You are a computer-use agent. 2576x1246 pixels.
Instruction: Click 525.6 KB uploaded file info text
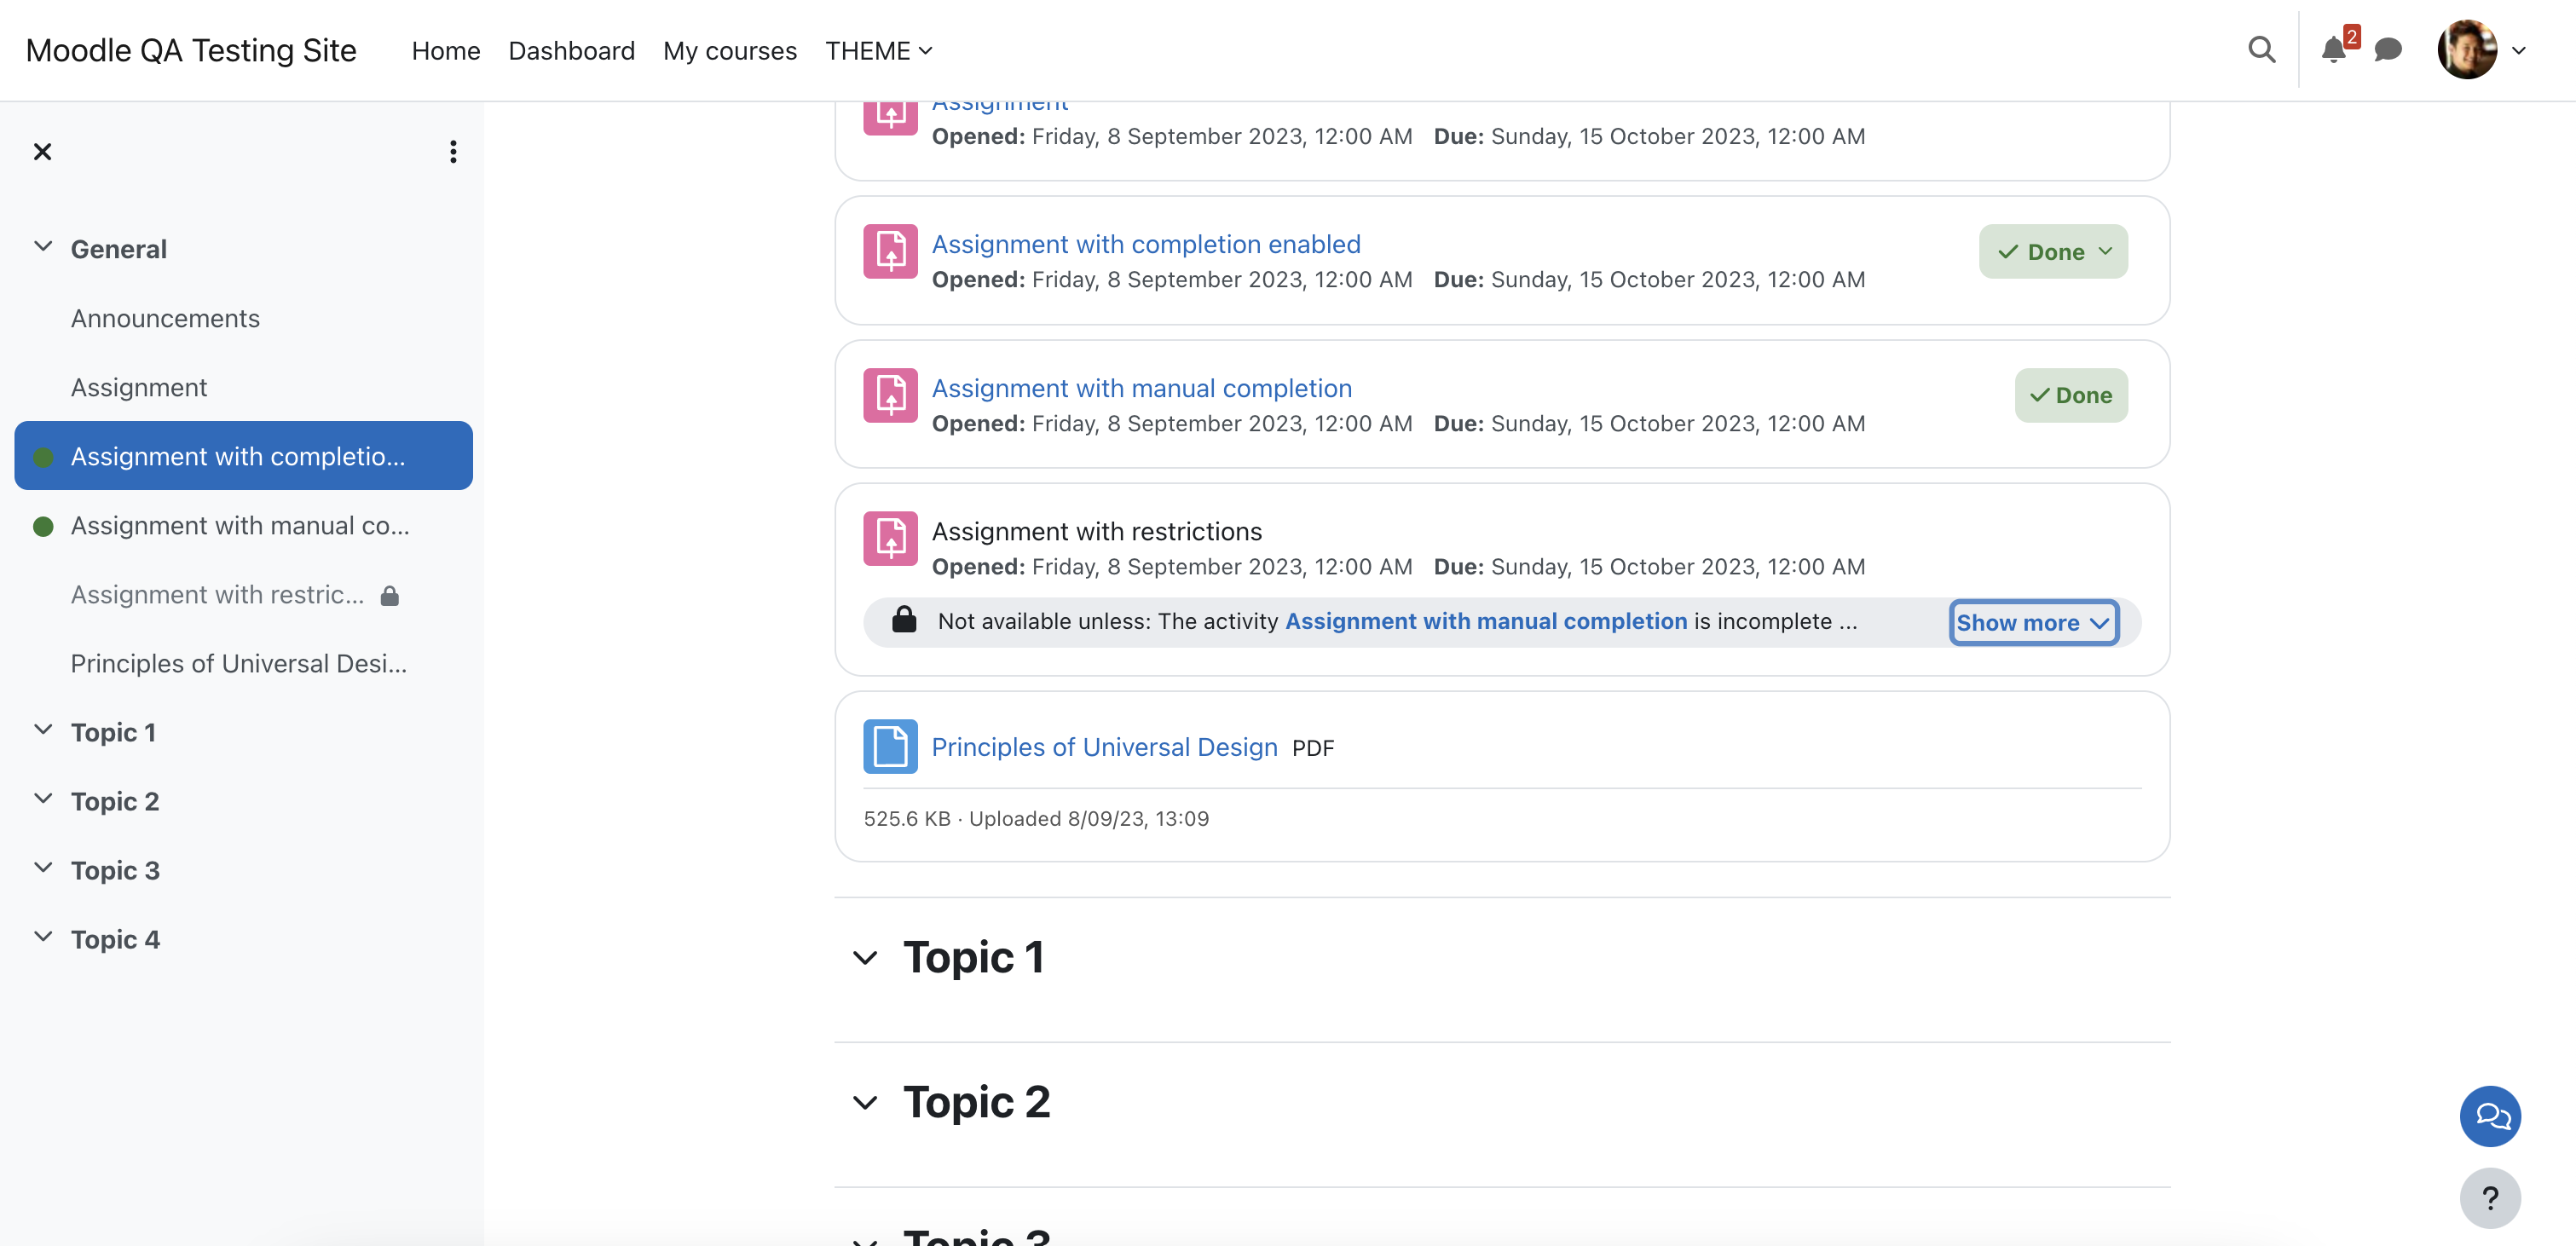[x=1036, y=818]
